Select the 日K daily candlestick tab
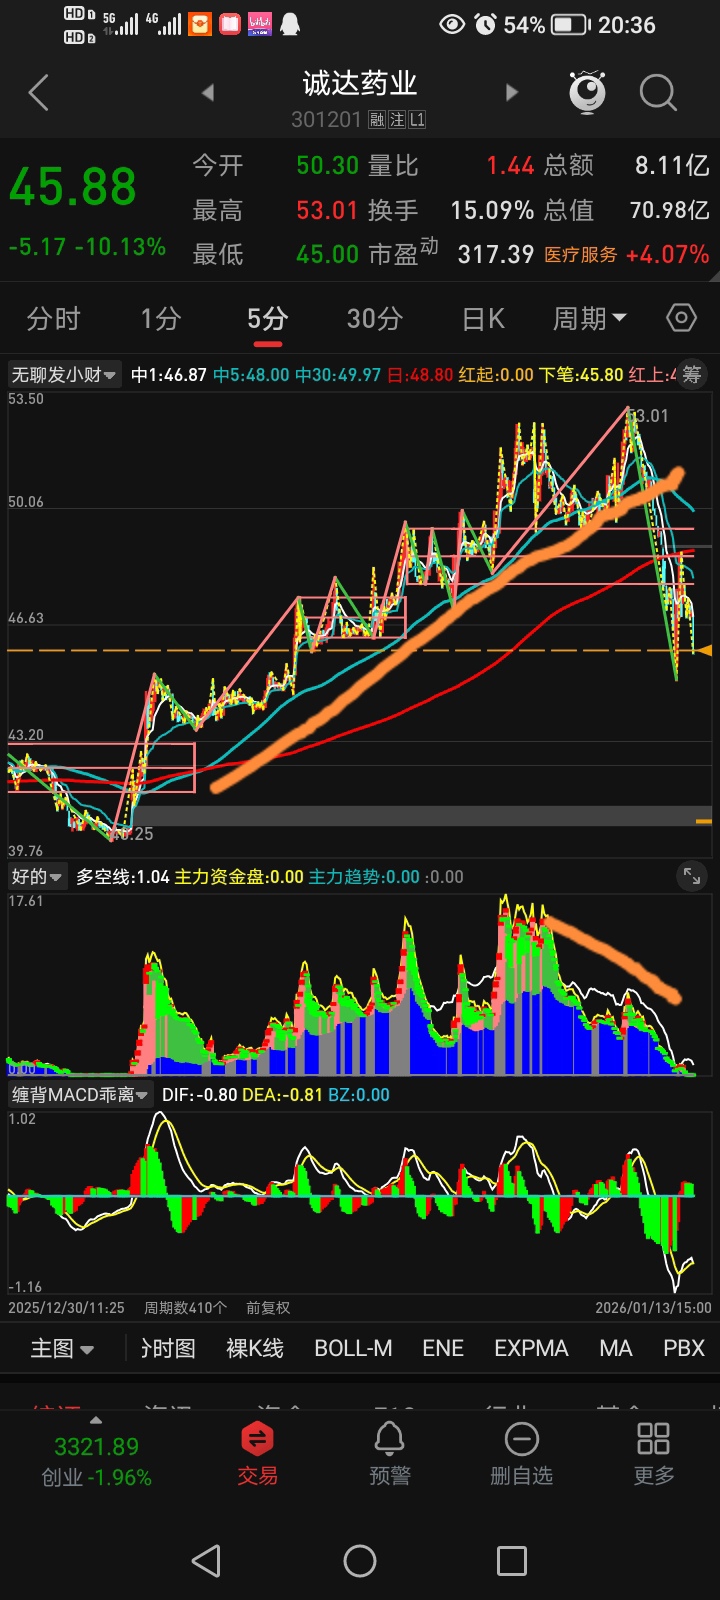 [483, 319]
